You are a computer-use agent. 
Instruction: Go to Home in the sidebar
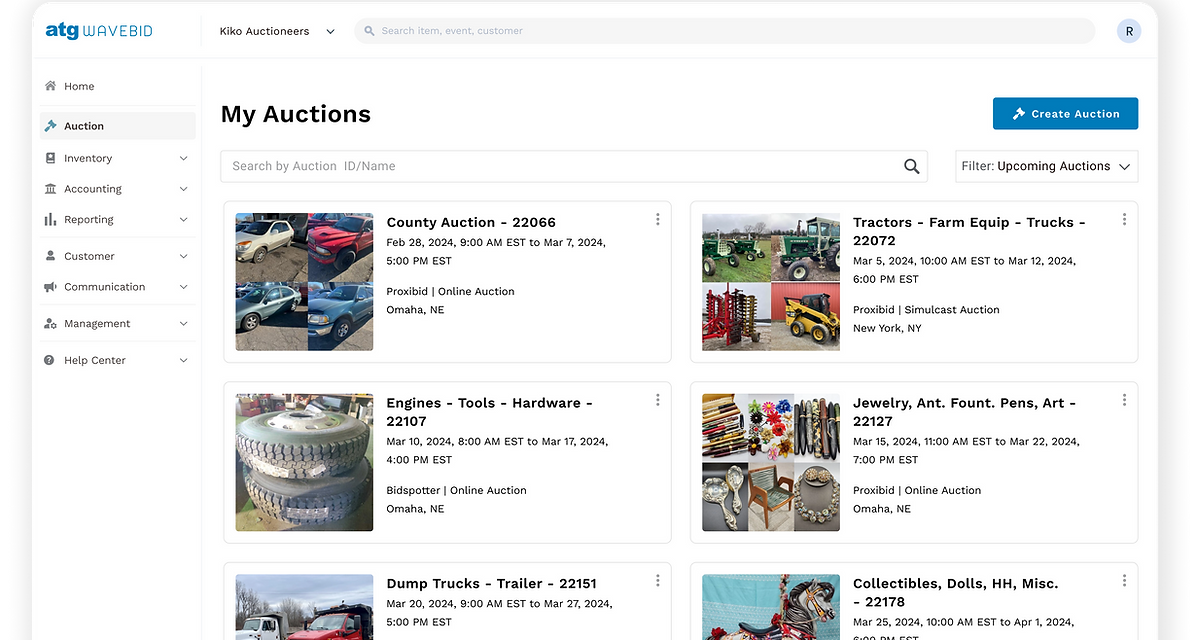tap(118, 86)
